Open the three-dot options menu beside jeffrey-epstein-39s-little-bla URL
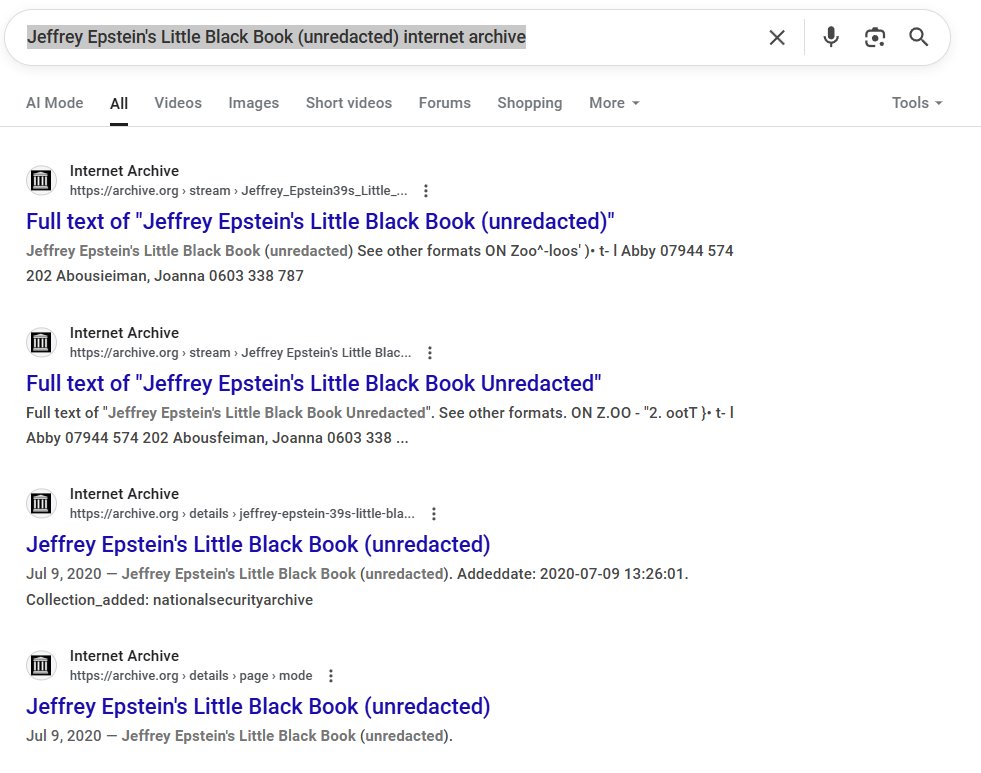This screenshot has height=773, width=981. 434,514
